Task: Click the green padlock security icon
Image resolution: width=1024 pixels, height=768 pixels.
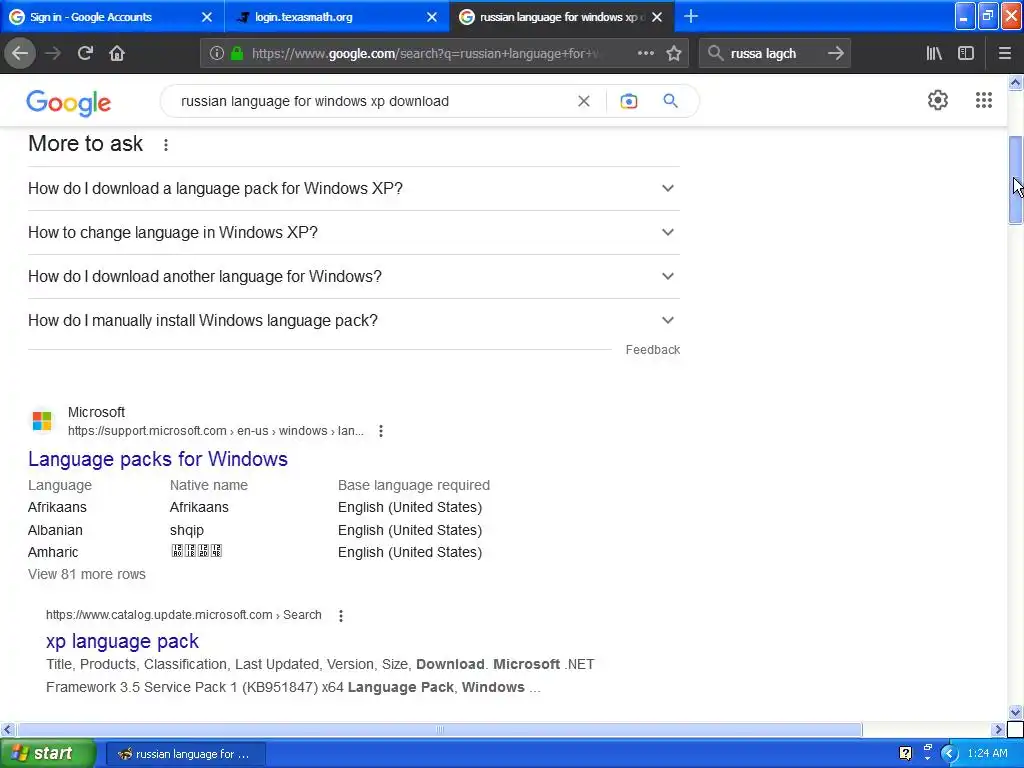Action: point(237,54)
